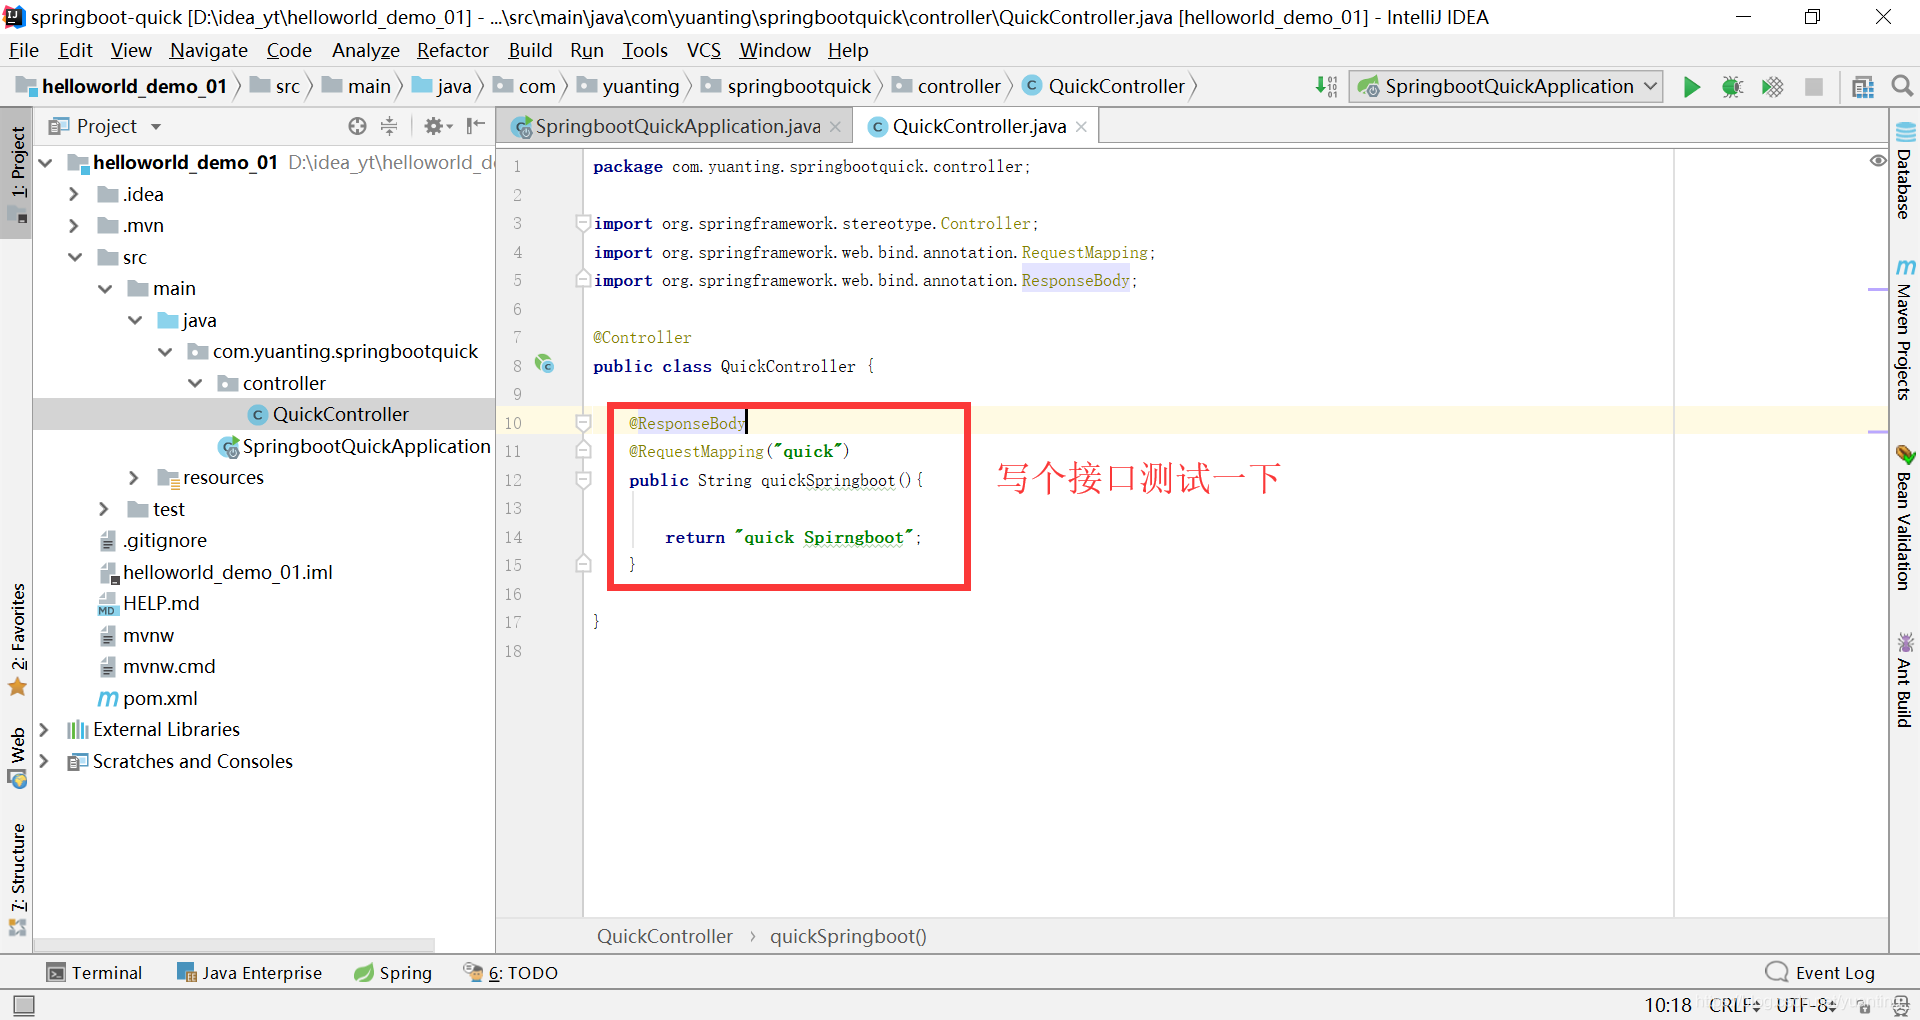Open the Java Enterprise tool window
1920x1020 pixels.
(x=250, y=973)
